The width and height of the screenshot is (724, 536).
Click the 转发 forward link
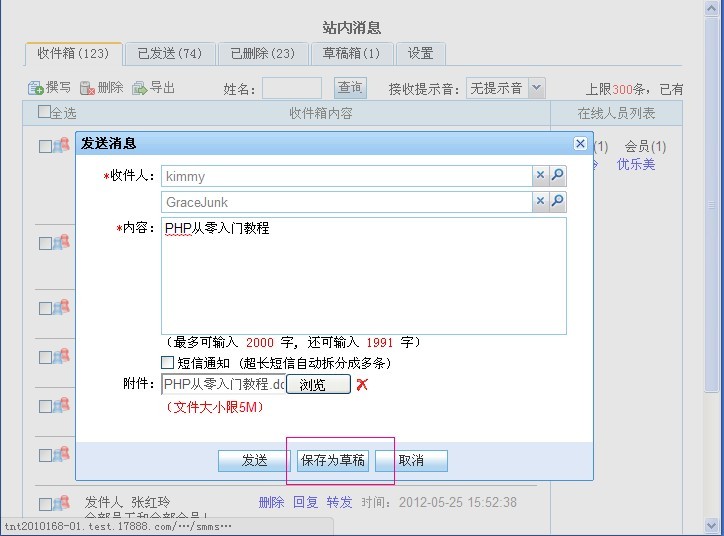[x=339, y=502]
